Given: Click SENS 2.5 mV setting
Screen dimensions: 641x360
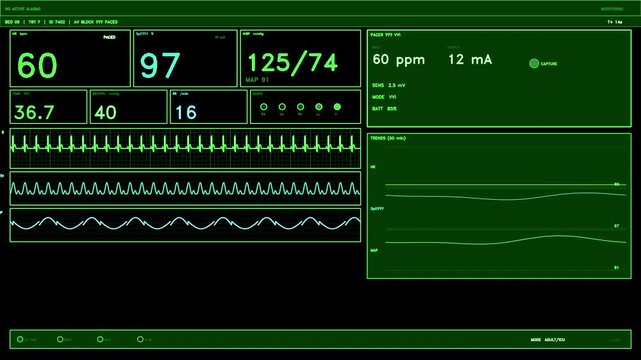Looking at the screenshot, I should pos(388,85).
